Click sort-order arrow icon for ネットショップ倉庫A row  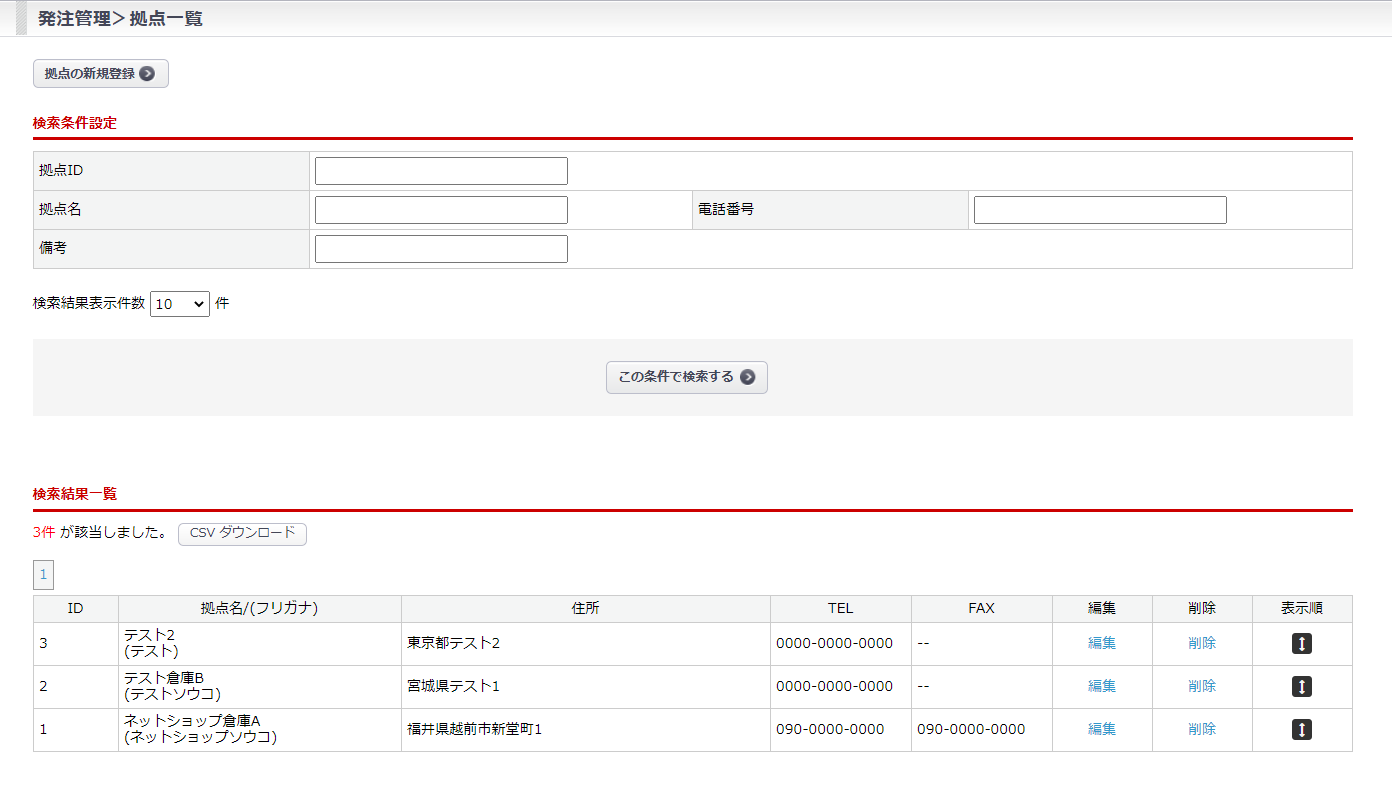tap(1301, 730)
